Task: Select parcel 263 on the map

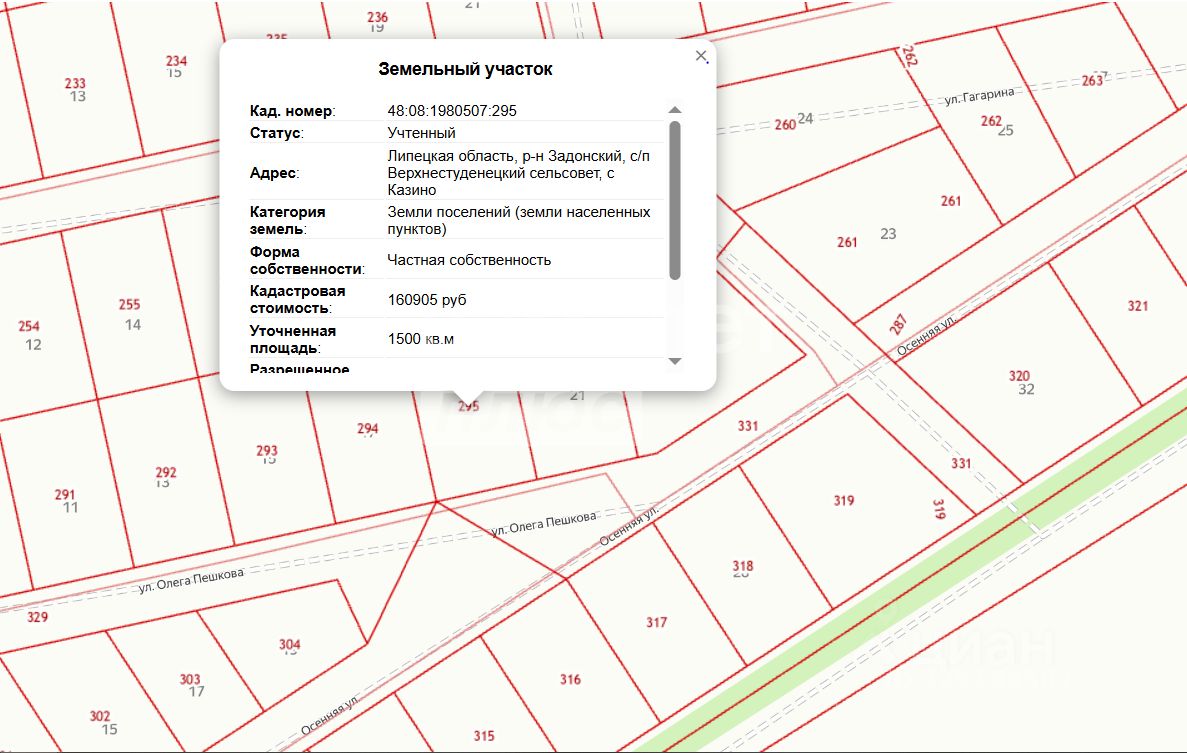Action: click(x=1092, y=80)
